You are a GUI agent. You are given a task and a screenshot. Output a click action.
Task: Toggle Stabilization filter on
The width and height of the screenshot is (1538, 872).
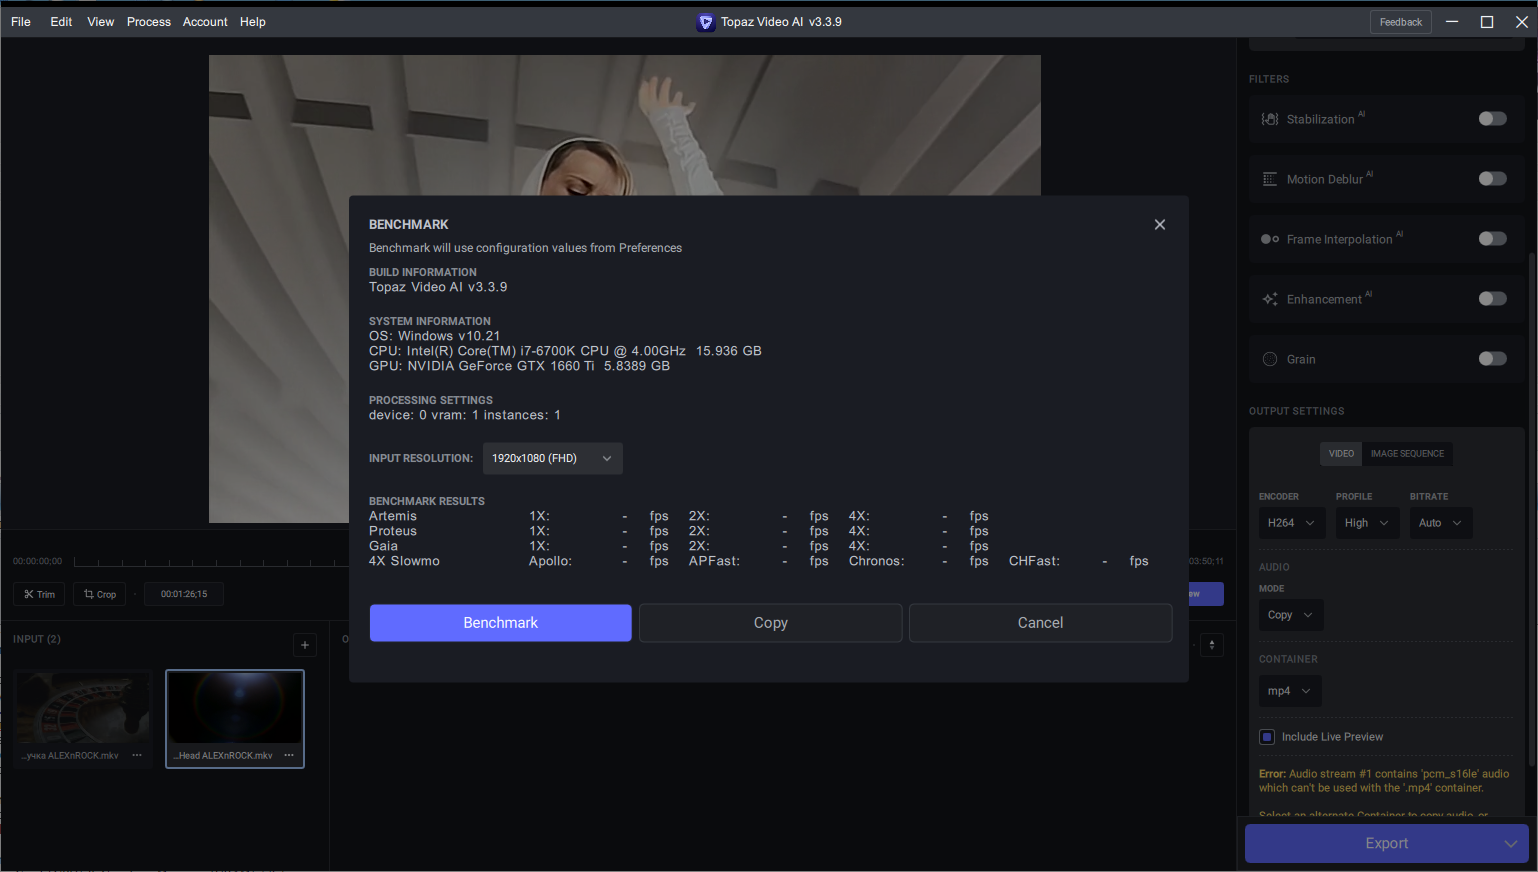(x=1492, y=119)
